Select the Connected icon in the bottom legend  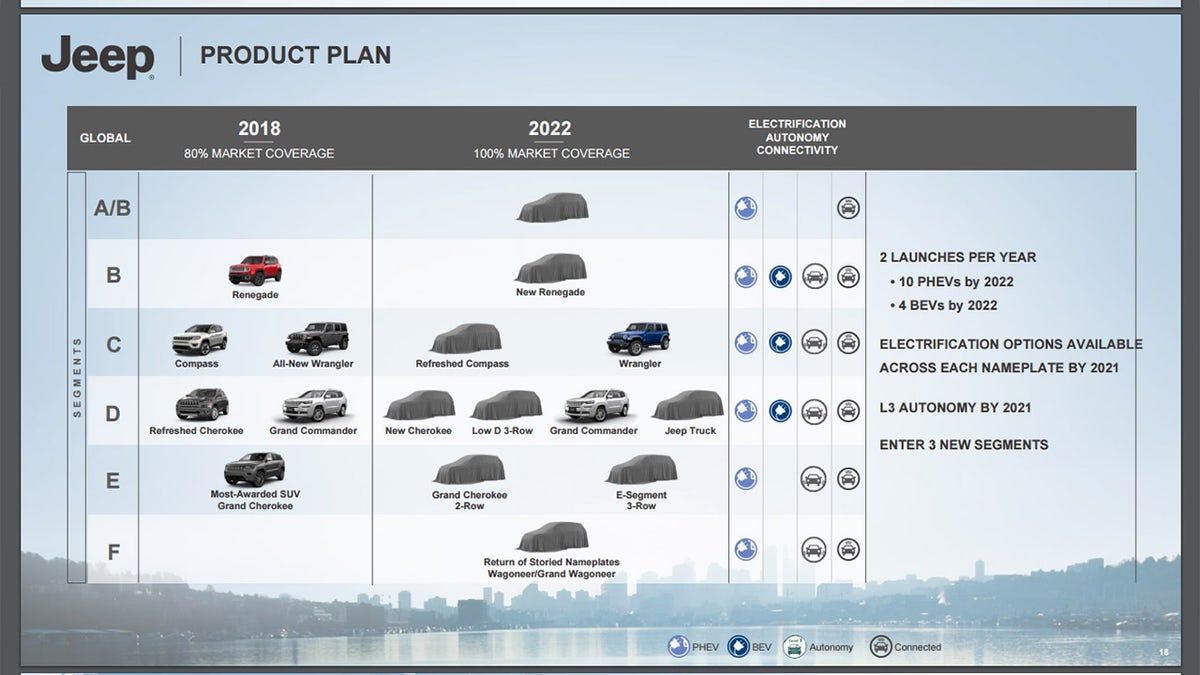(x=881, y=646)
